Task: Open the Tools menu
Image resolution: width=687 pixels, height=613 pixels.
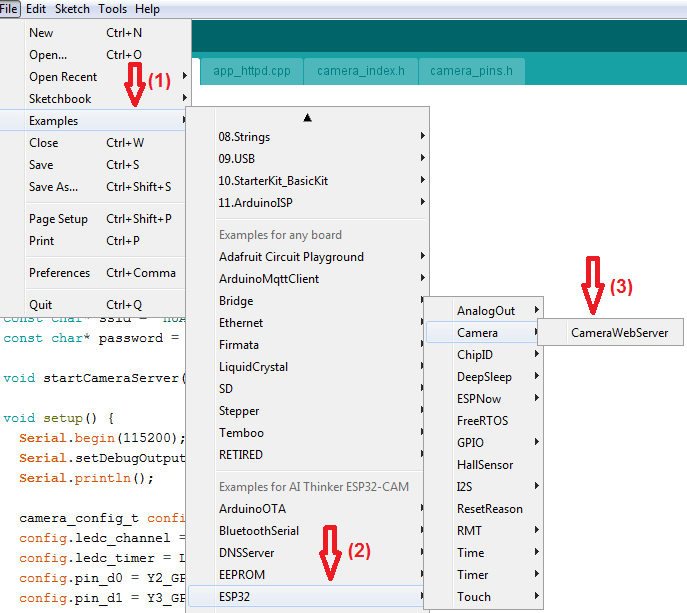Action: click(x=112, y=9)
